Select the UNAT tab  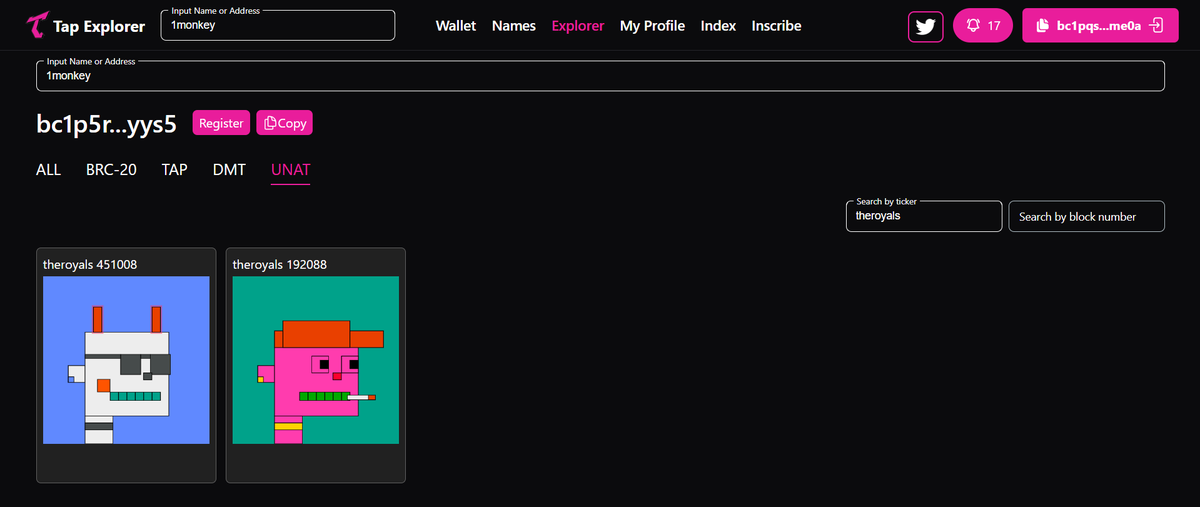[x=291, y=170]
